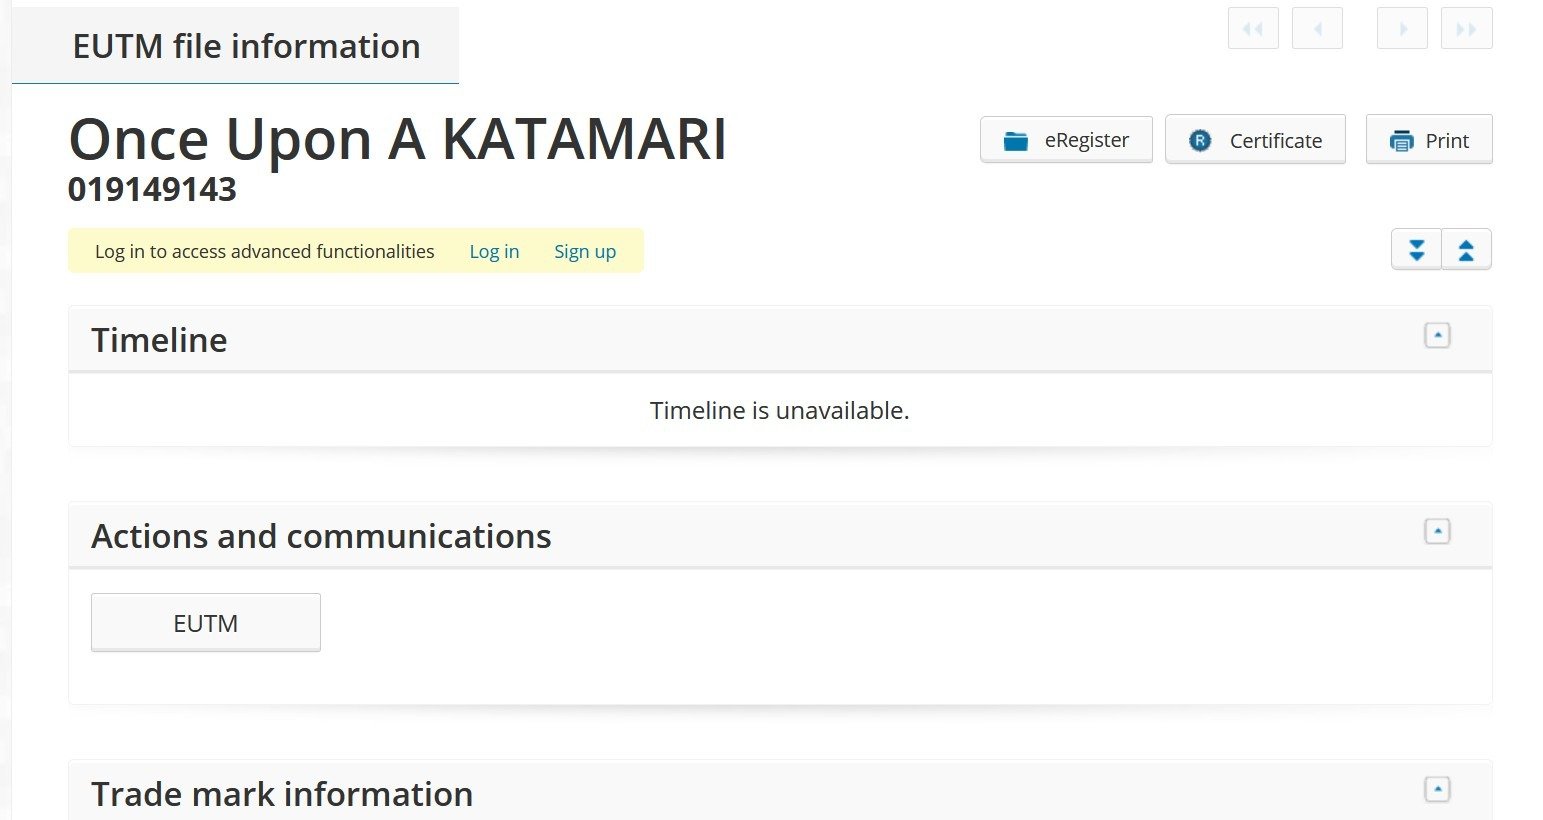This screenshot has height=820, width=1543.
Task: Click the Log in link
Action: (x=494, y=251)
